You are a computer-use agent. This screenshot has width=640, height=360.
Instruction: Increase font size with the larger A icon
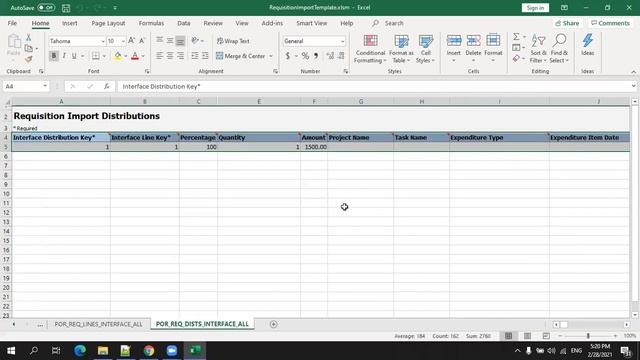(x=131, y=41)
